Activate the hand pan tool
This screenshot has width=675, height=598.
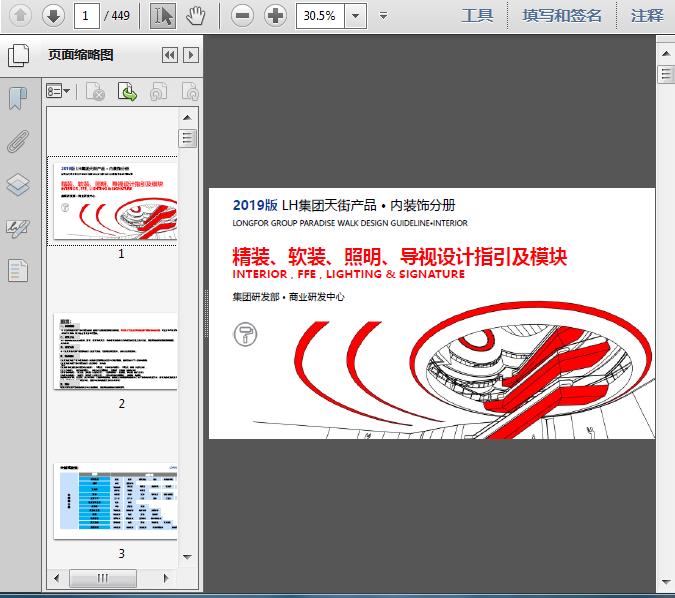(x=195, y=16)
